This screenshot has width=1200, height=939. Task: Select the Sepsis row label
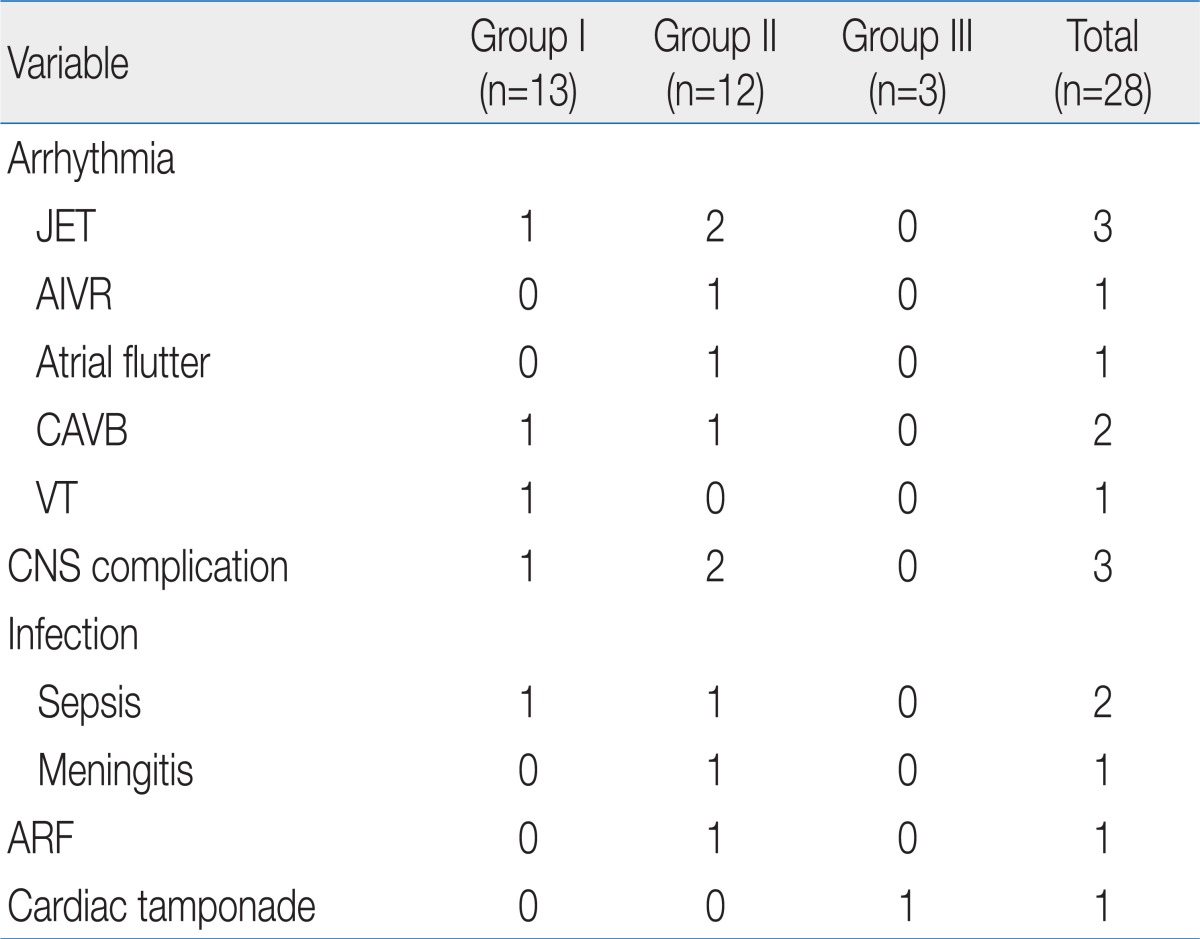pyautogui.click(x=89, y=704)
